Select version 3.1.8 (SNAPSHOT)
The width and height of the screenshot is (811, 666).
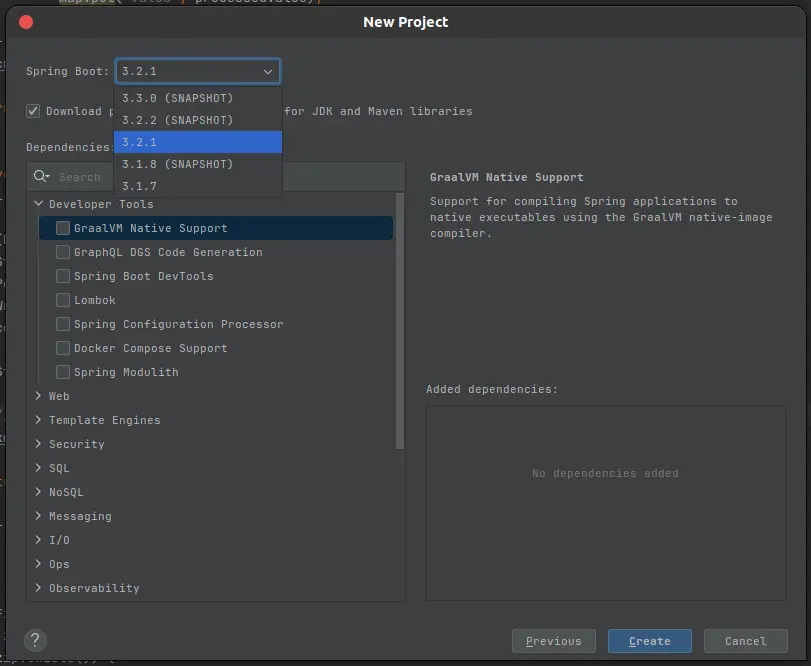(x=198, y=164)
